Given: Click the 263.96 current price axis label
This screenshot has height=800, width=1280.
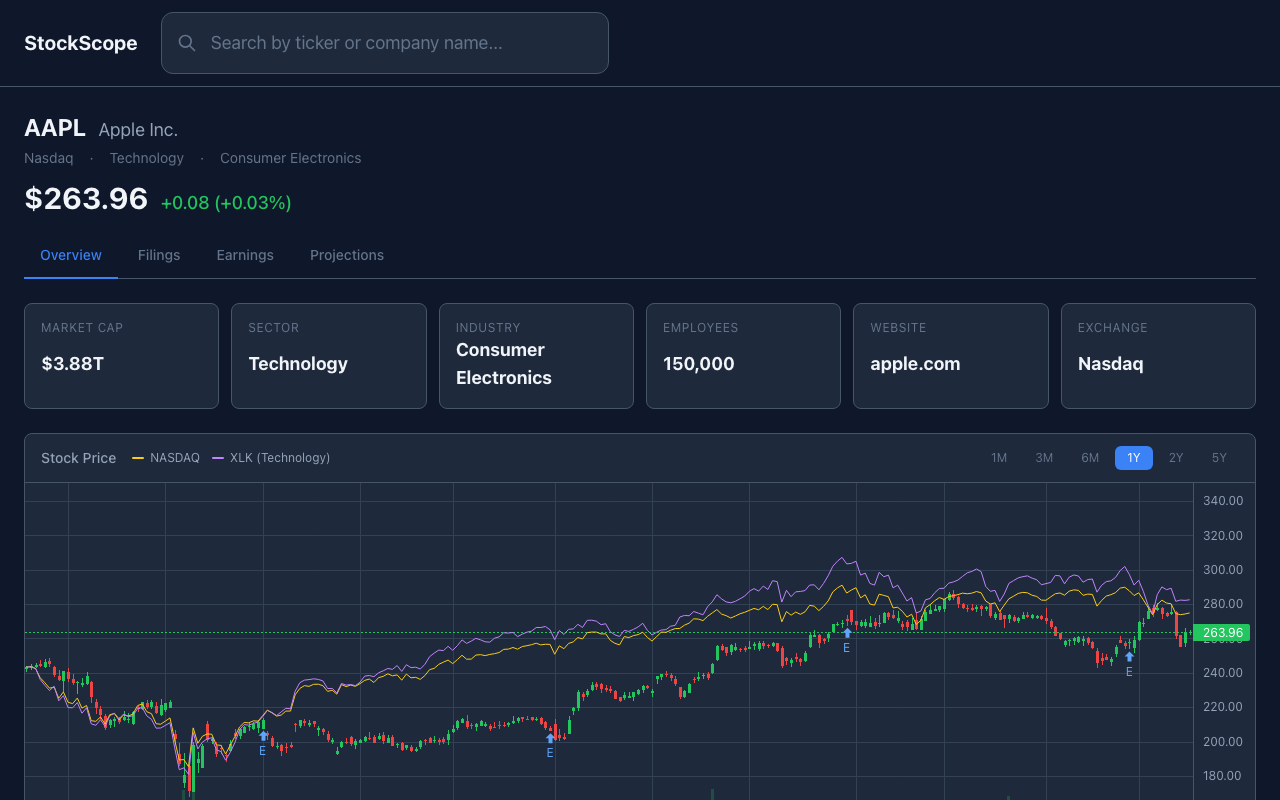Looking at the screenshot, I should 1222,633.
